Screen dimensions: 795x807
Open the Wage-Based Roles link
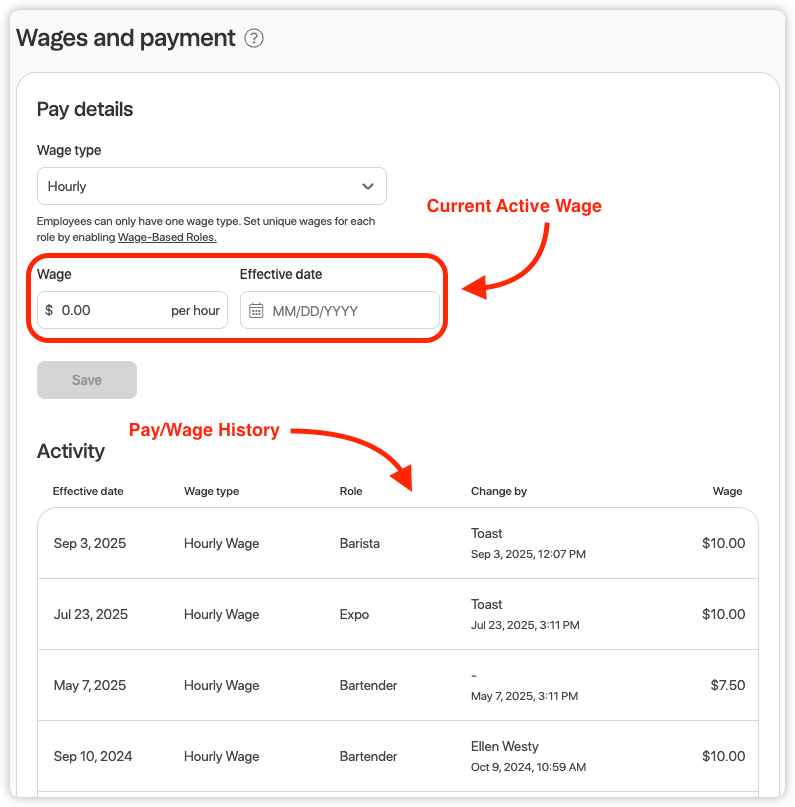click(x=167, y=237)
